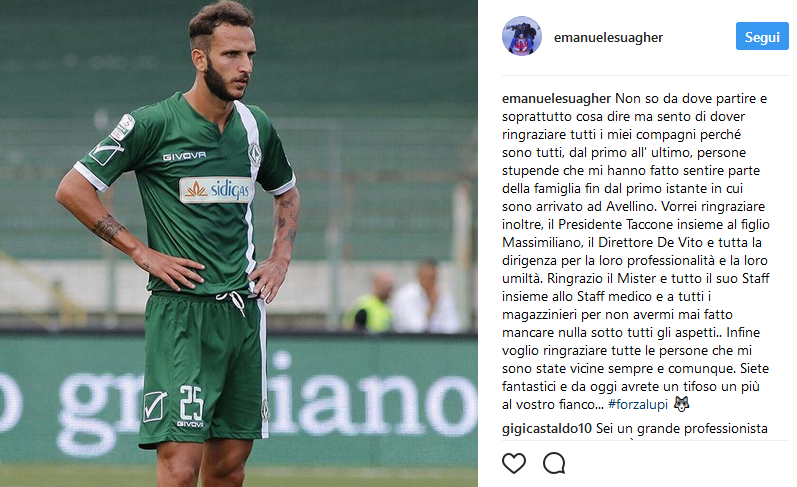This screenshot has height=487, width=797.
Task: Open the #forzalupi hashtag
Action: (638, 405)
